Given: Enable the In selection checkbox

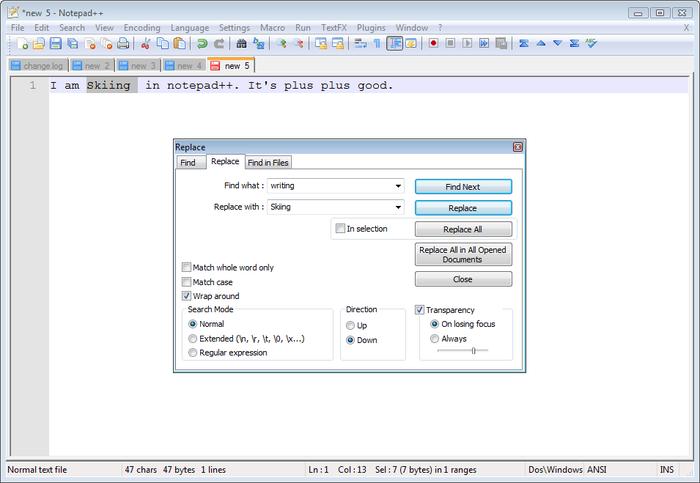Looking at the screenshot, I should 340,229.
